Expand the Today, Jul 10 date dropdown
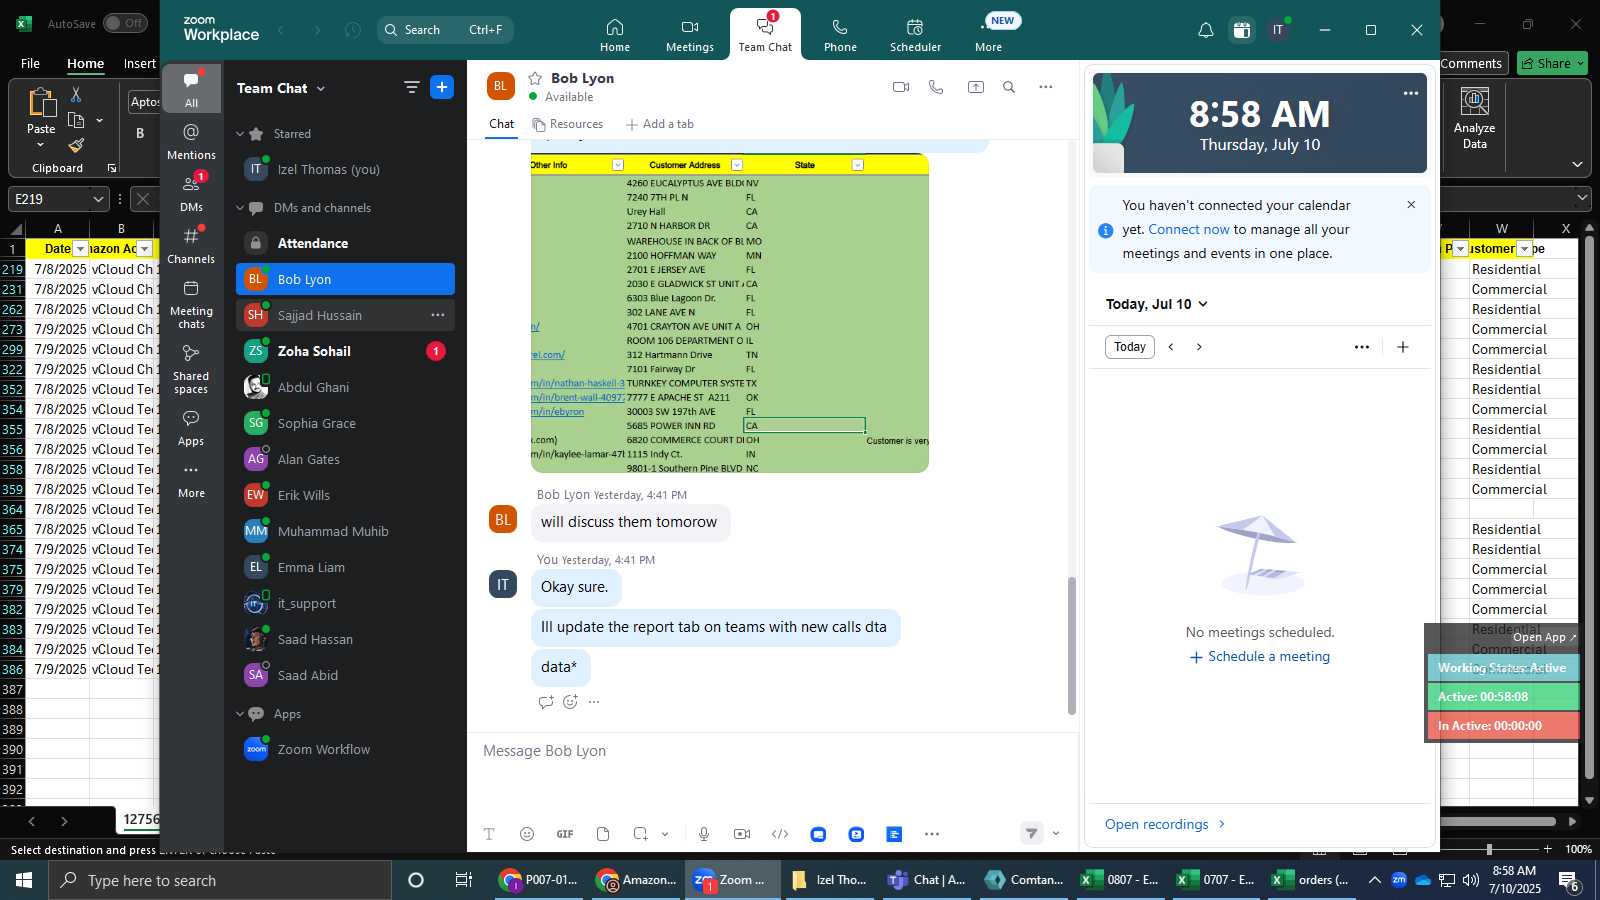Viewport: 1600px width, 900px height. point(1203,304)
